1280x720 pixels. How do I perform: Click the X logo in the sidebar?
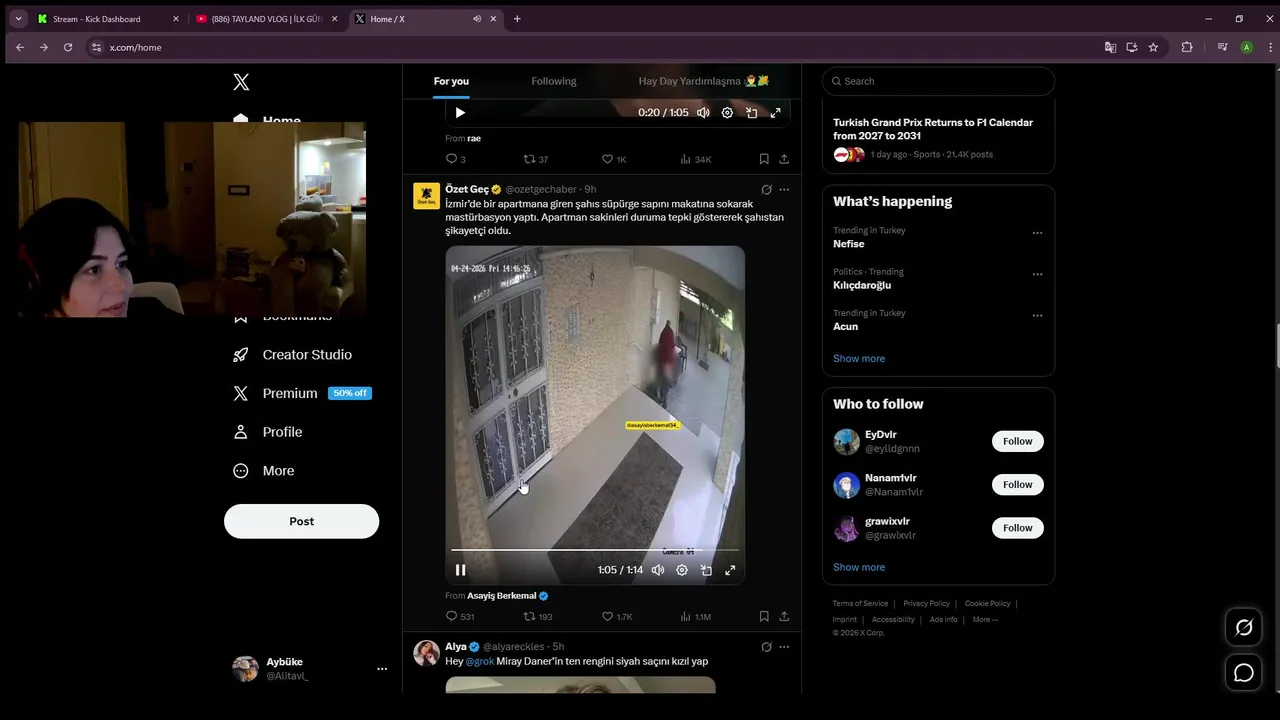241,82
